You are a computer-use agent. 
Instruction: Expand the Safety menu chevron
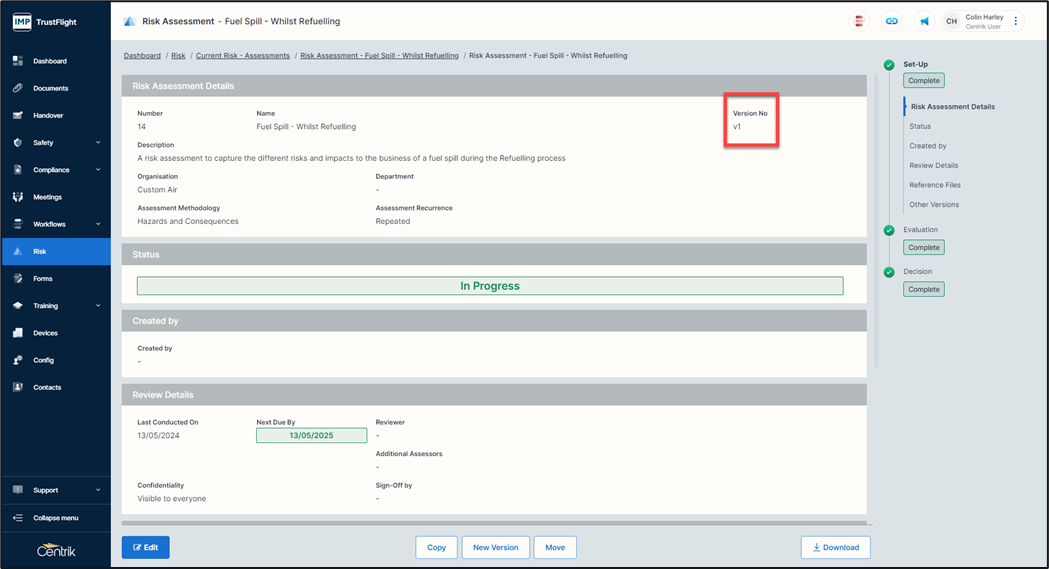click(x=98, y=143)
